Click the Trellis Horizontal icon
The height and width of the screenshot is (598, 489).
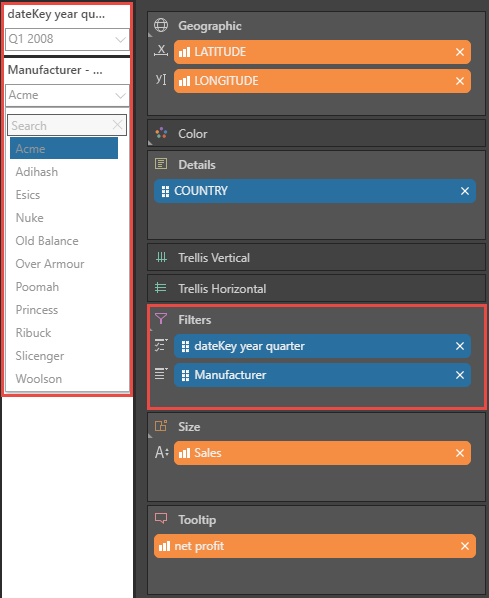click(161, 288)
